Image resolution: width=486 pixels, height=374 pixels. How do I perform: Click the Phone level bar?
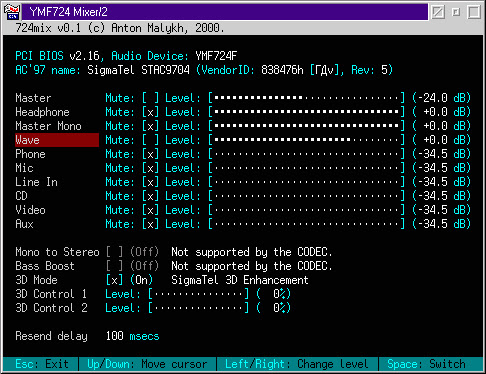307,154
